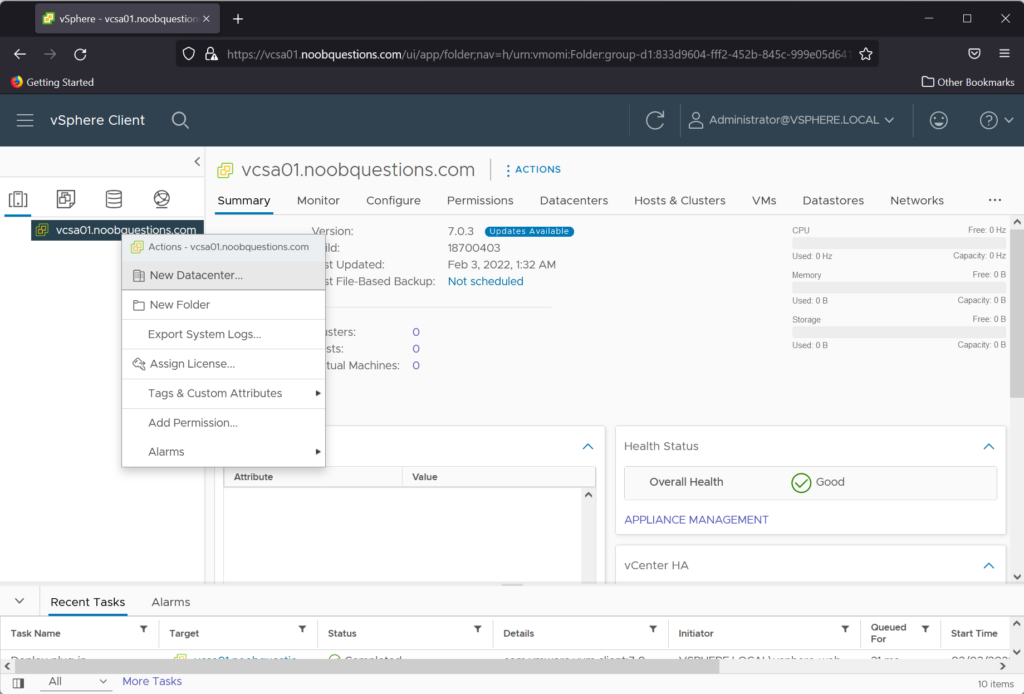
Task: Open the Hosts & Clusters tab
Action: pyautogui.click(x=680, y=201)
